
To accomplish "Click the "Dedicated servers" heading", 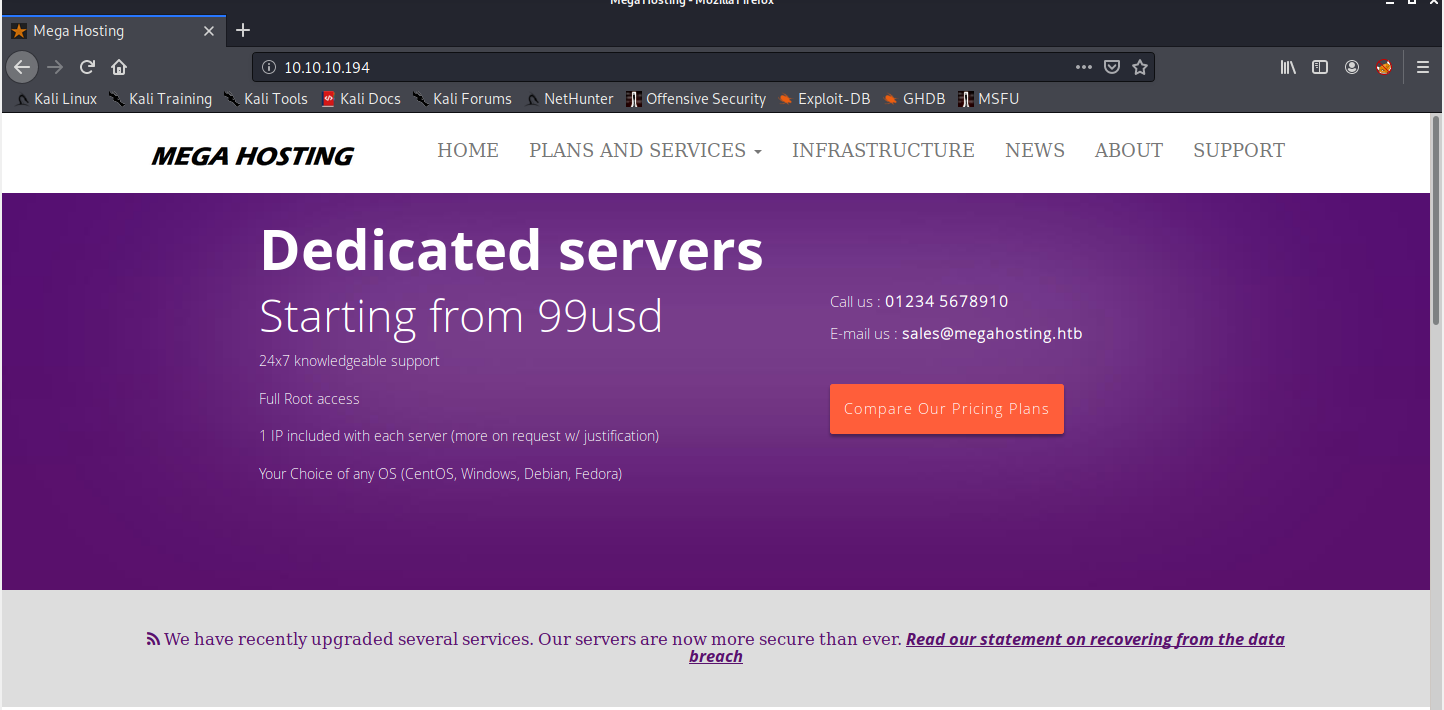I will pos(511,249).
